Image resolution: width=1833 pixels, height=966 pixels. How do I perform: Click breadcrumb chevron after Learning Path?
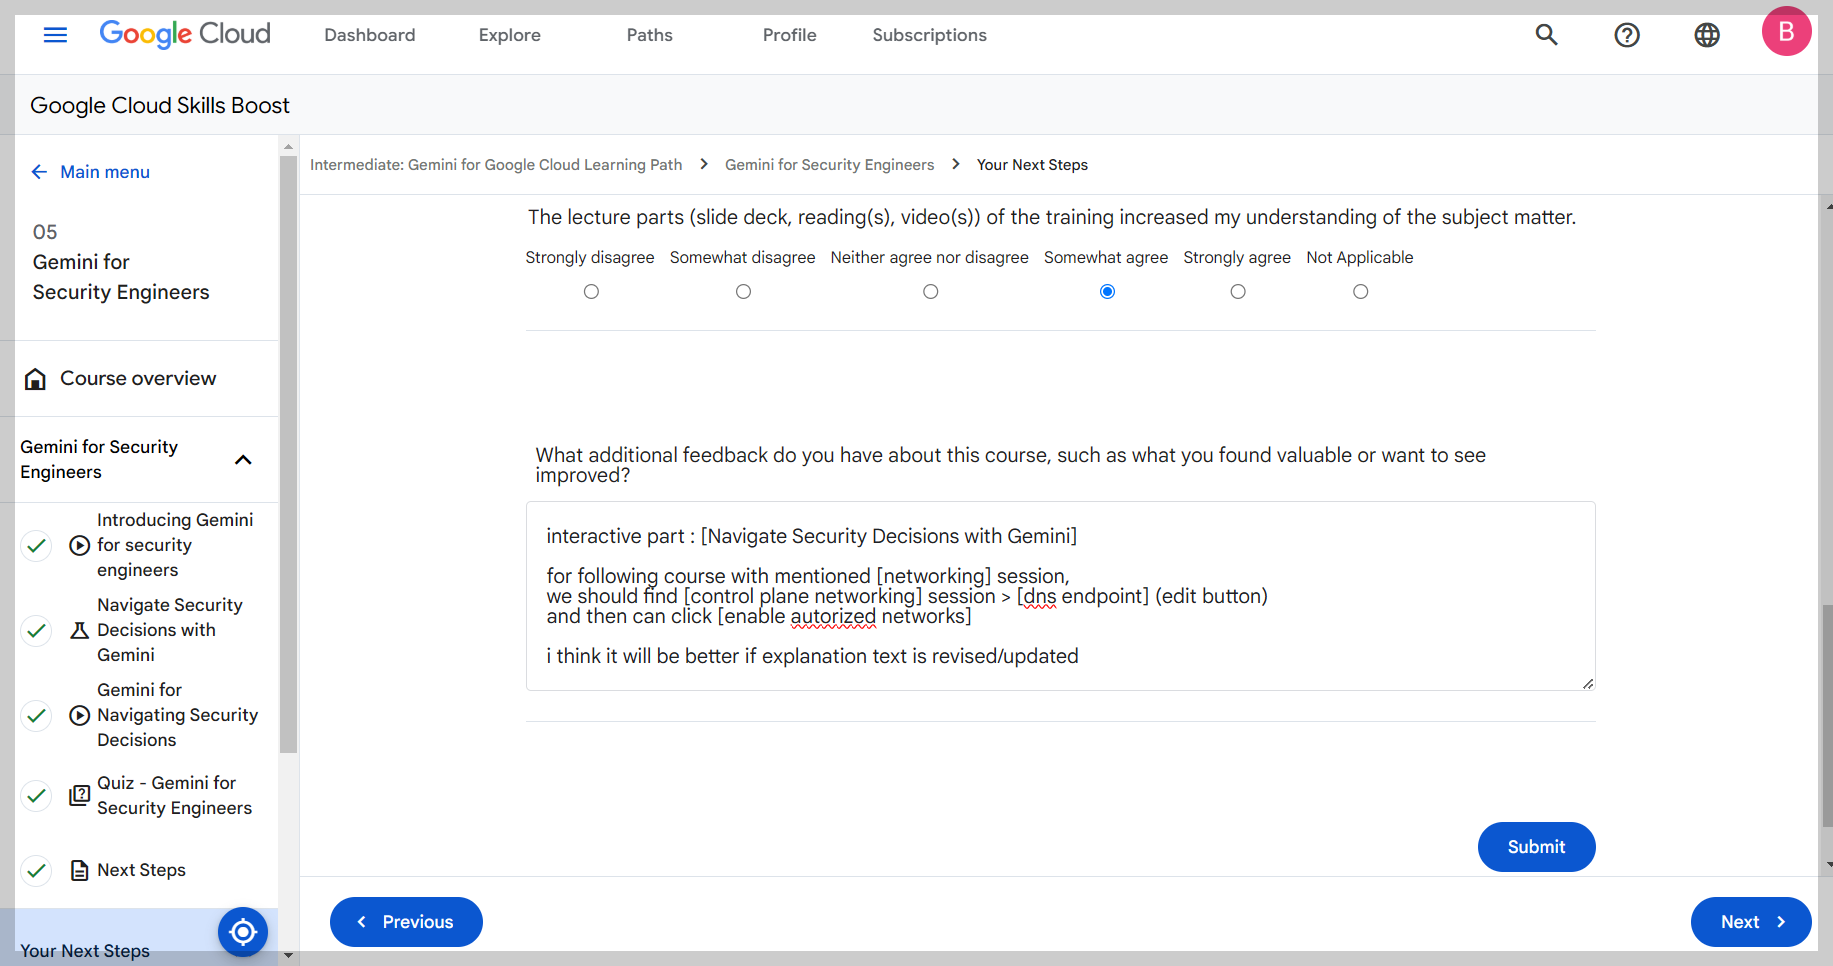click(x=704, y=164)
